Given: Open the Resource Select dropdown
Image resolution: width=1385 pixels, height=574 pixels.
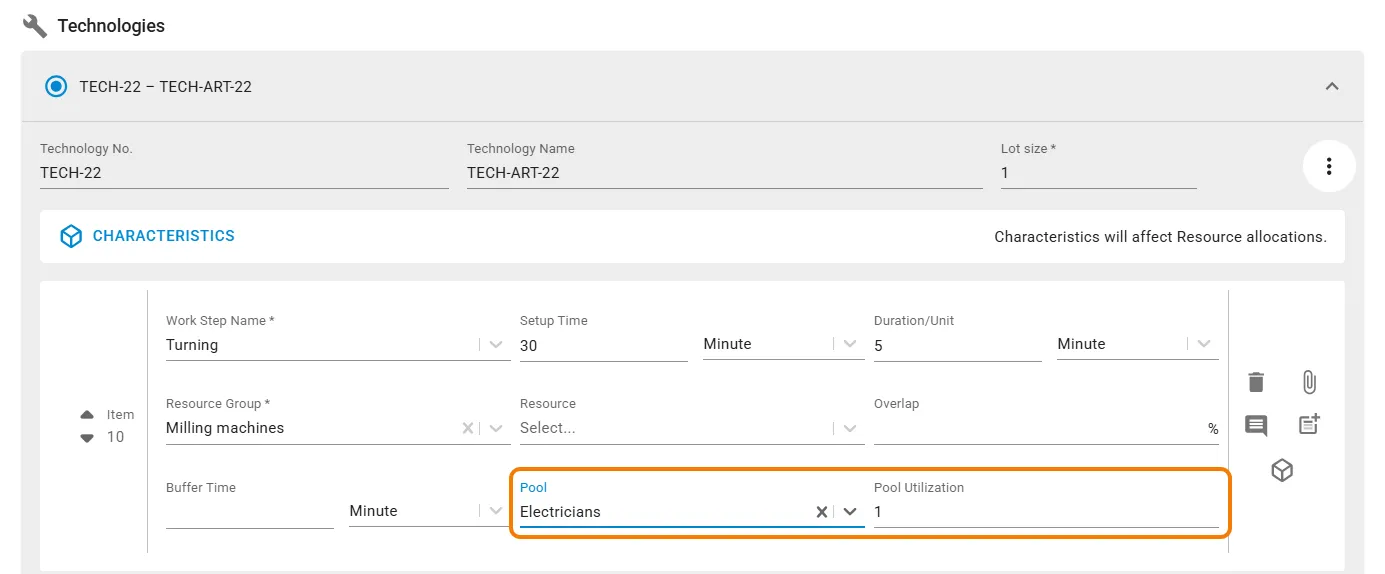Looking at the screenshot, I should click(850, 428).
